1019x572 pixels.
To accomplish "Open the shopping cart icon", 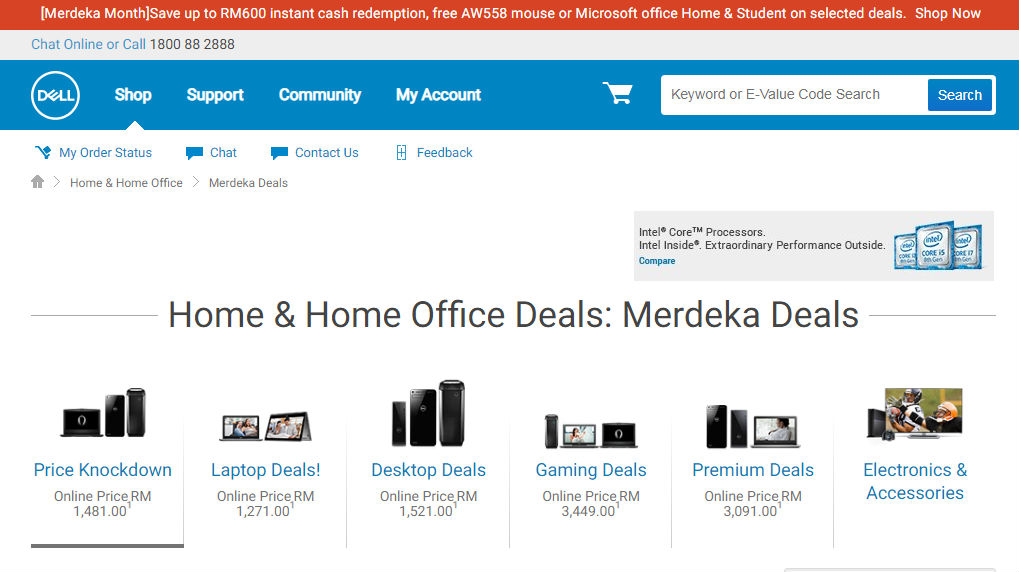I will (617, 94).
